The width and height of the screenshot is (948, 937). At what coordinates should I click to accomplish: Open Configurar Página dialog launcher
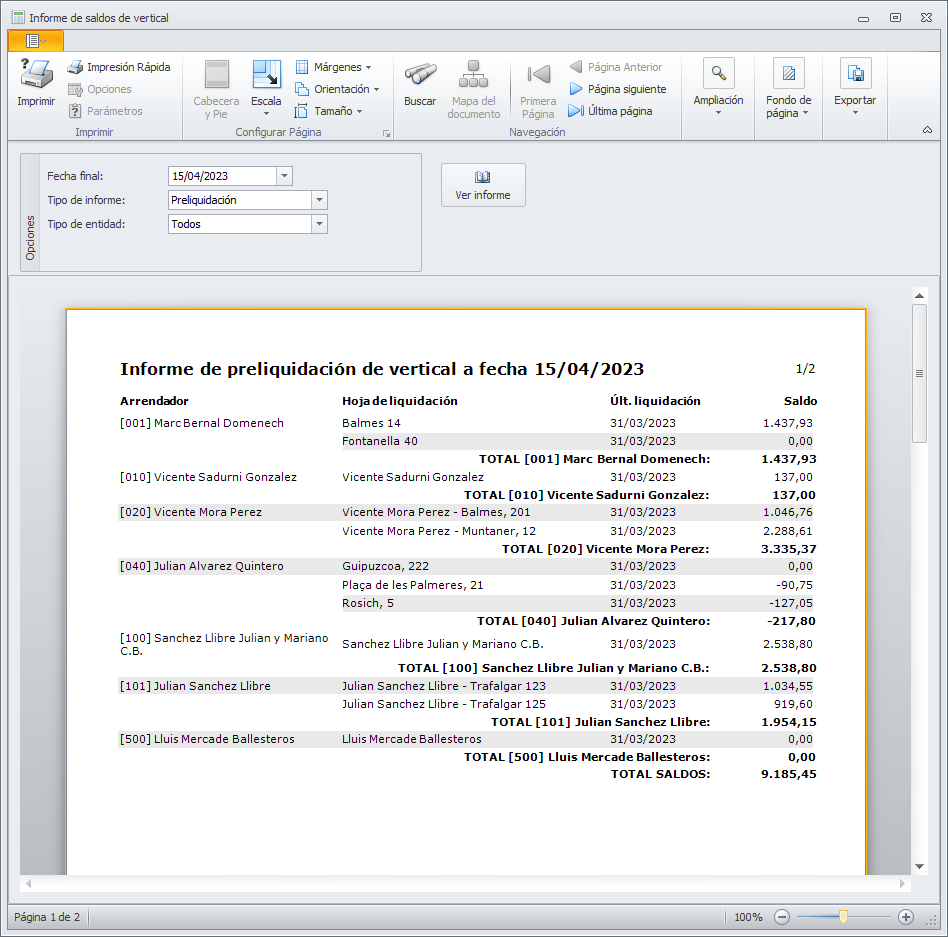[x=386, y=134]
